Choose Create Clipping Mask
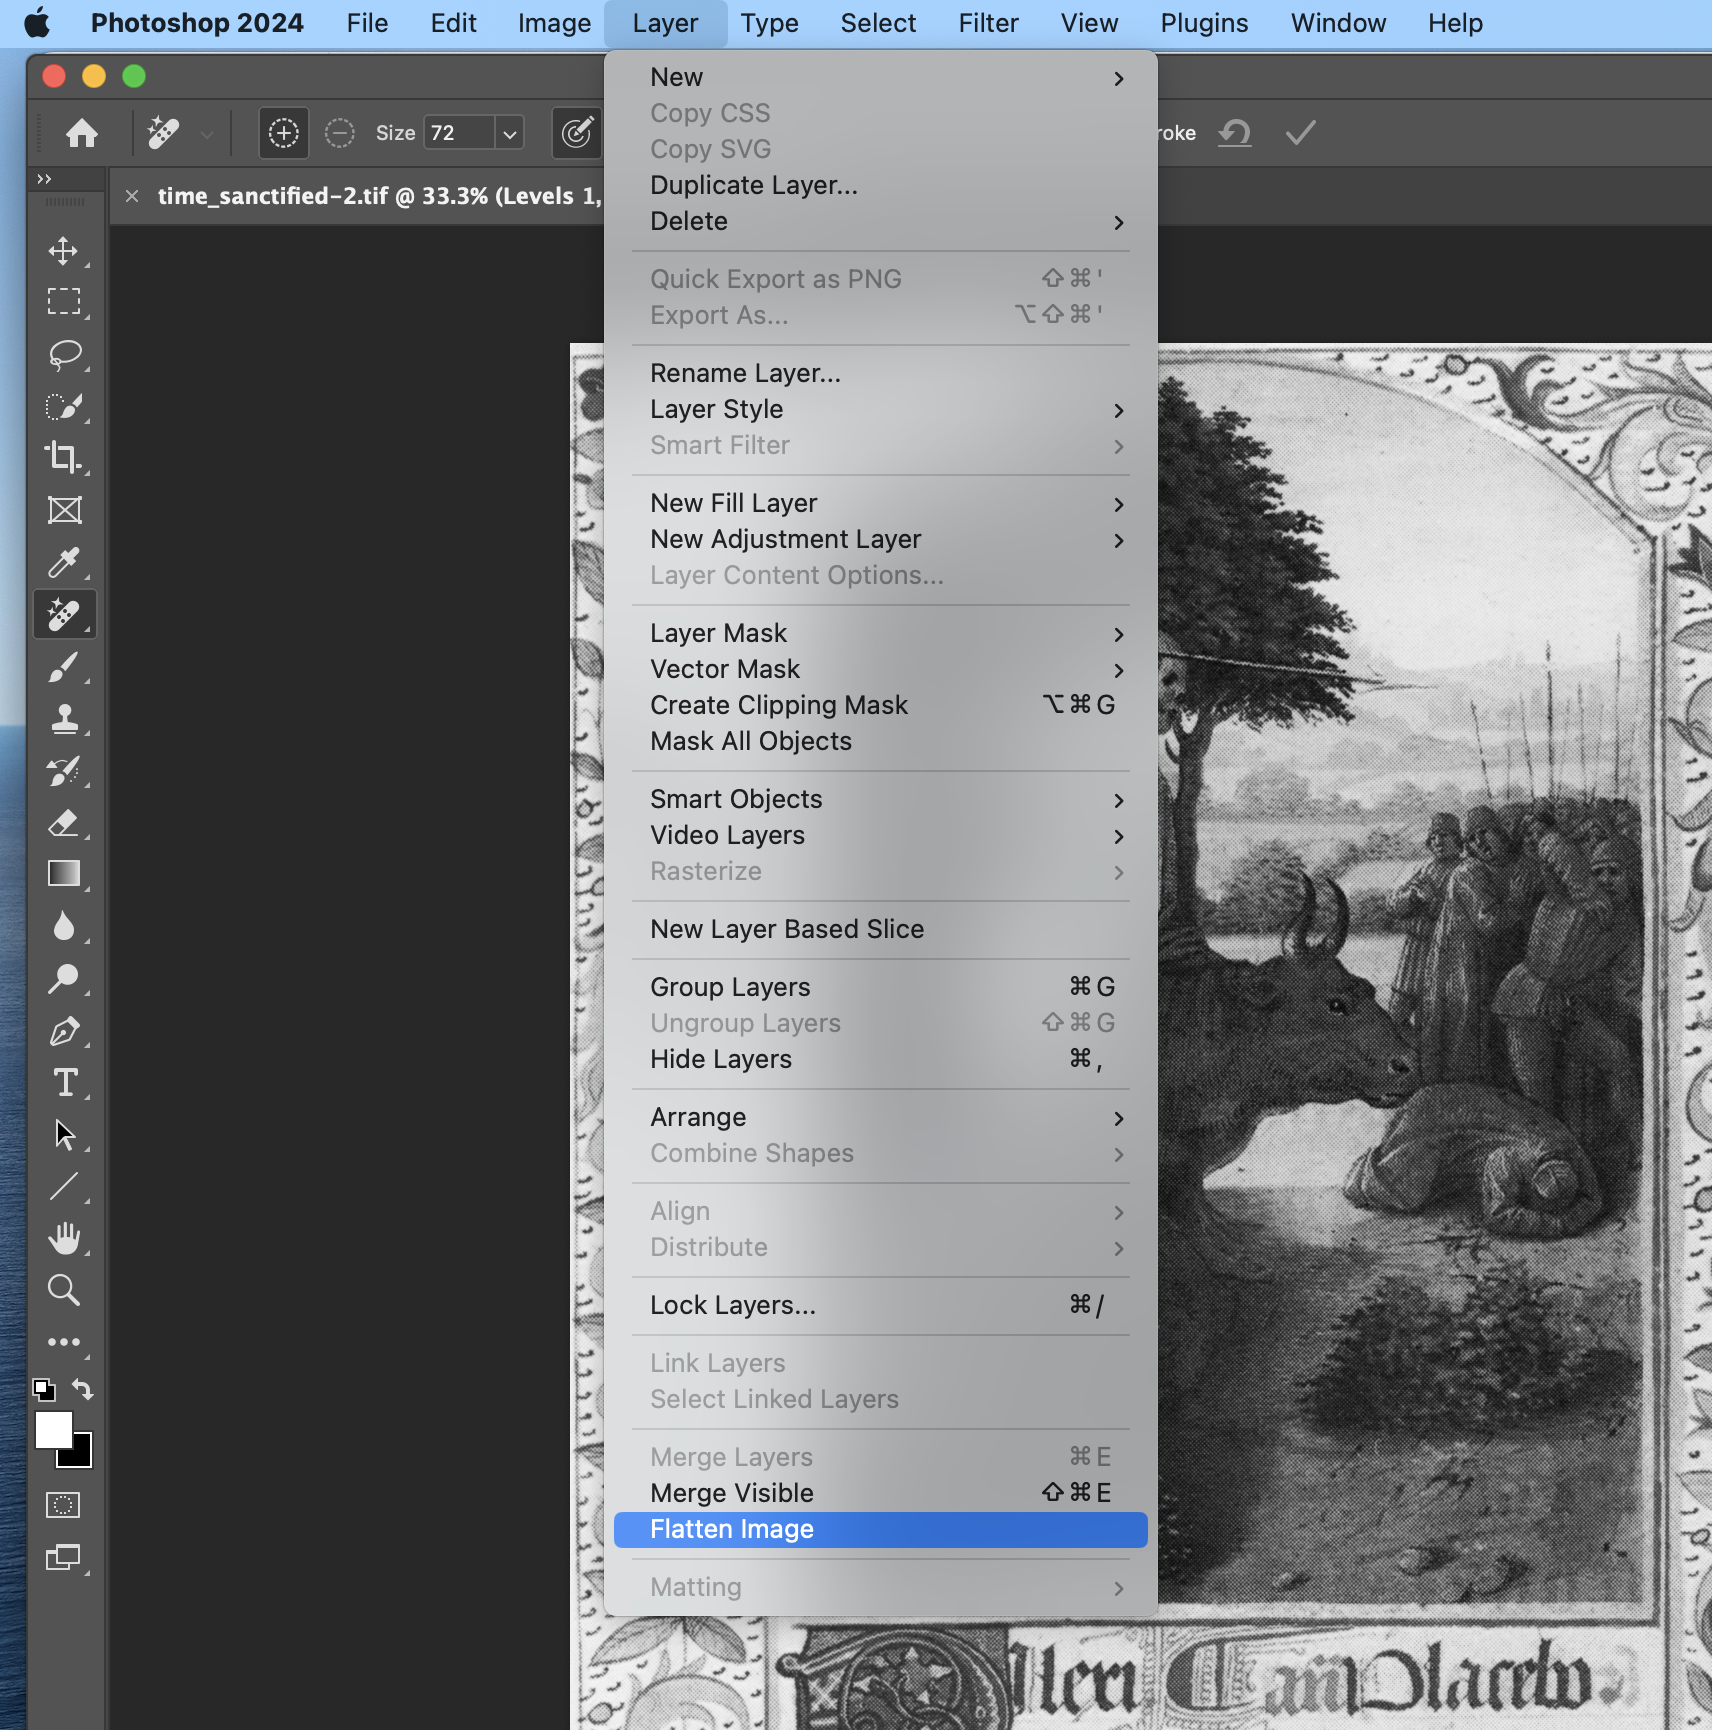 tap(880, 705)
